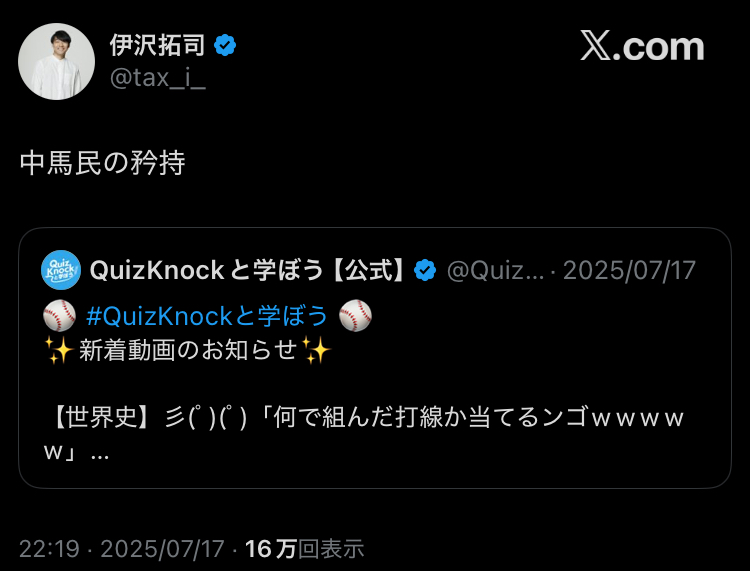Click the sparkle emoji before 新着動画のお知らせ
This screenshot has width=750, height=571.
coord(59,350)
